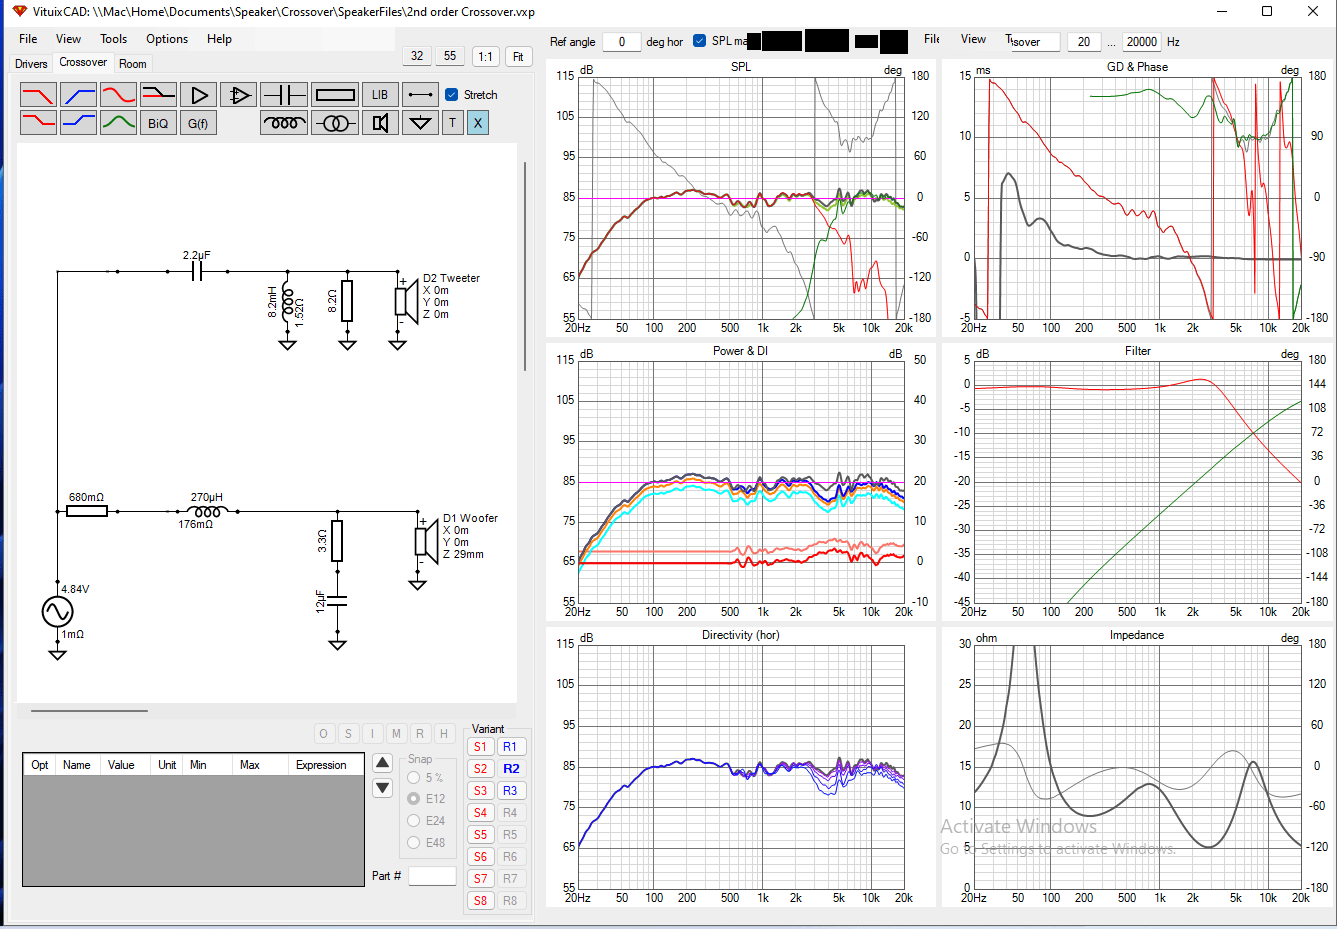Store variant S1
This screenshot has width=1337, height=929.
(x=481, y=747)
